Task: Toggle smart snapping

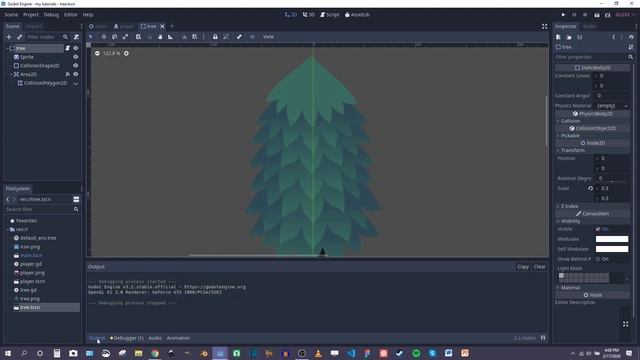Action: (x=184, y=37)
